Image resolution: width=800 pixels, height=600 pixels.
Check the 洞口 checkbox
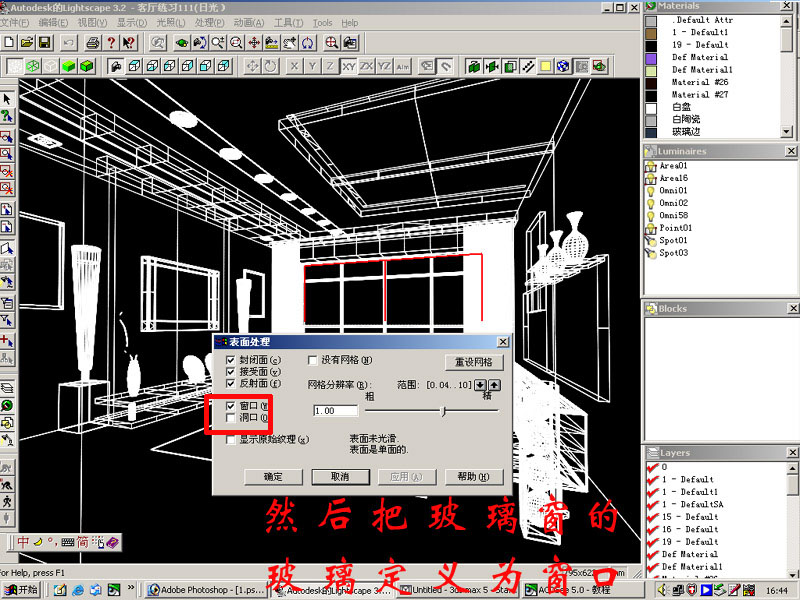pyautogui.click(x=231, y=418)
